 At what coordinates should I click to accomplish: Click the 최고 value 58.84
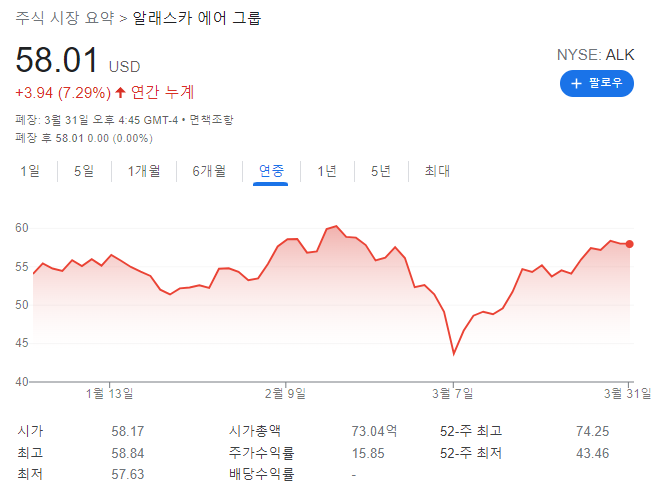[128, 453]
